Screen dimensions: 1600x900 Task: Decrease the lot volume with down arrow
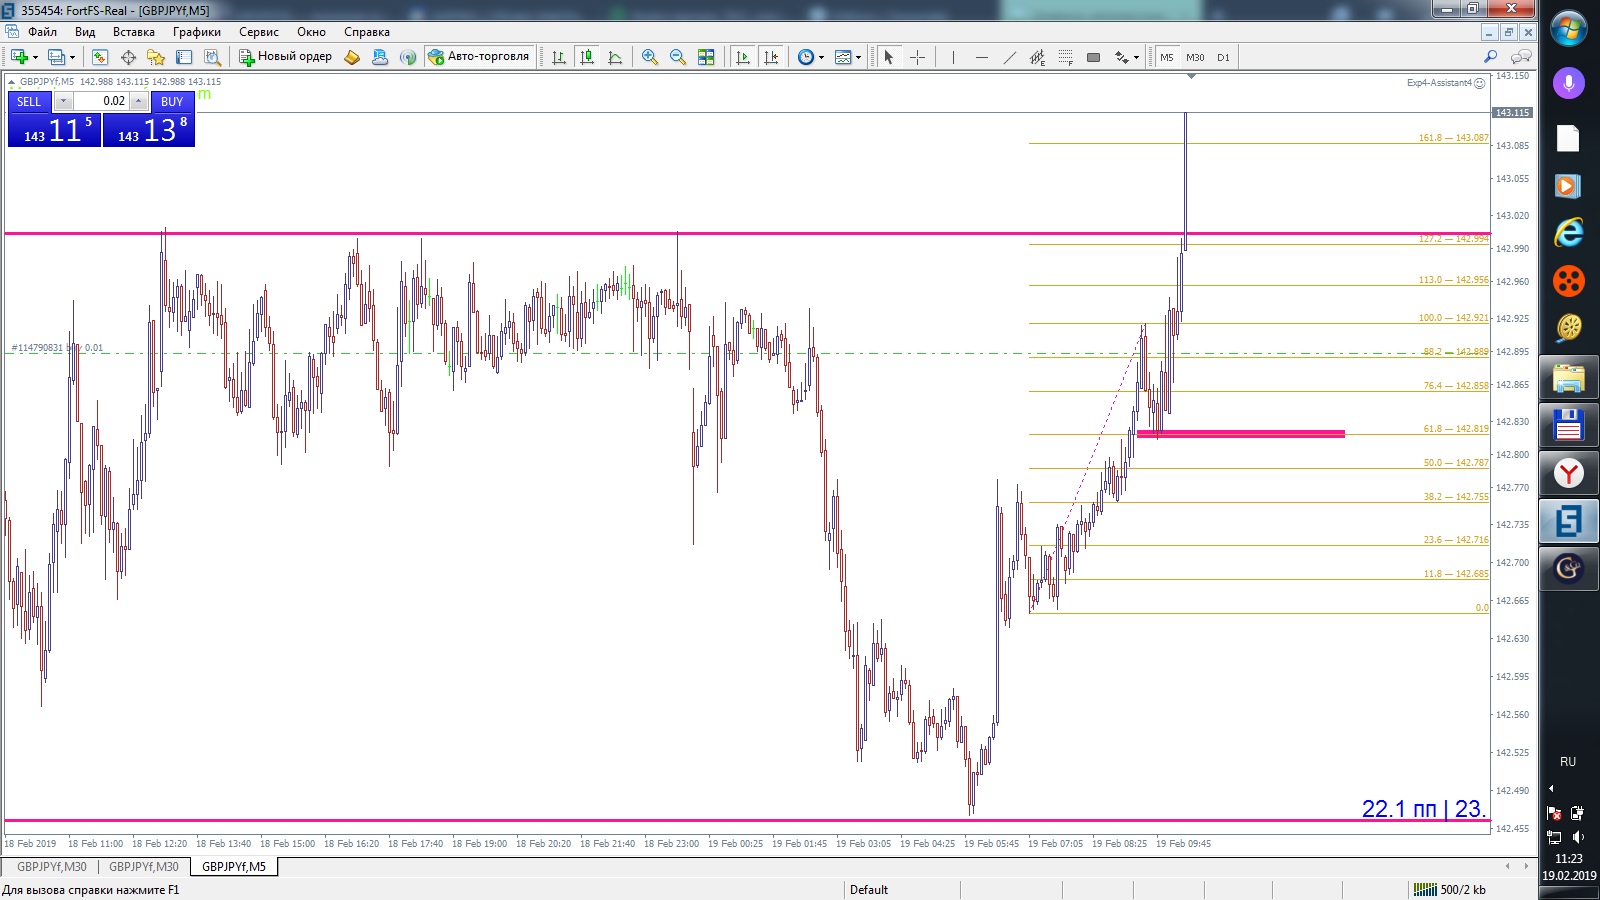pyautogui.click(x=63, y=101)
